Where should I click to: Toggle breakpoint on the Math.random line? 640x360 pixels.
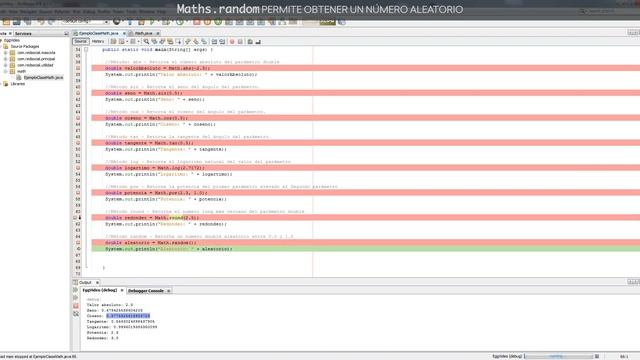coord(78,242)
